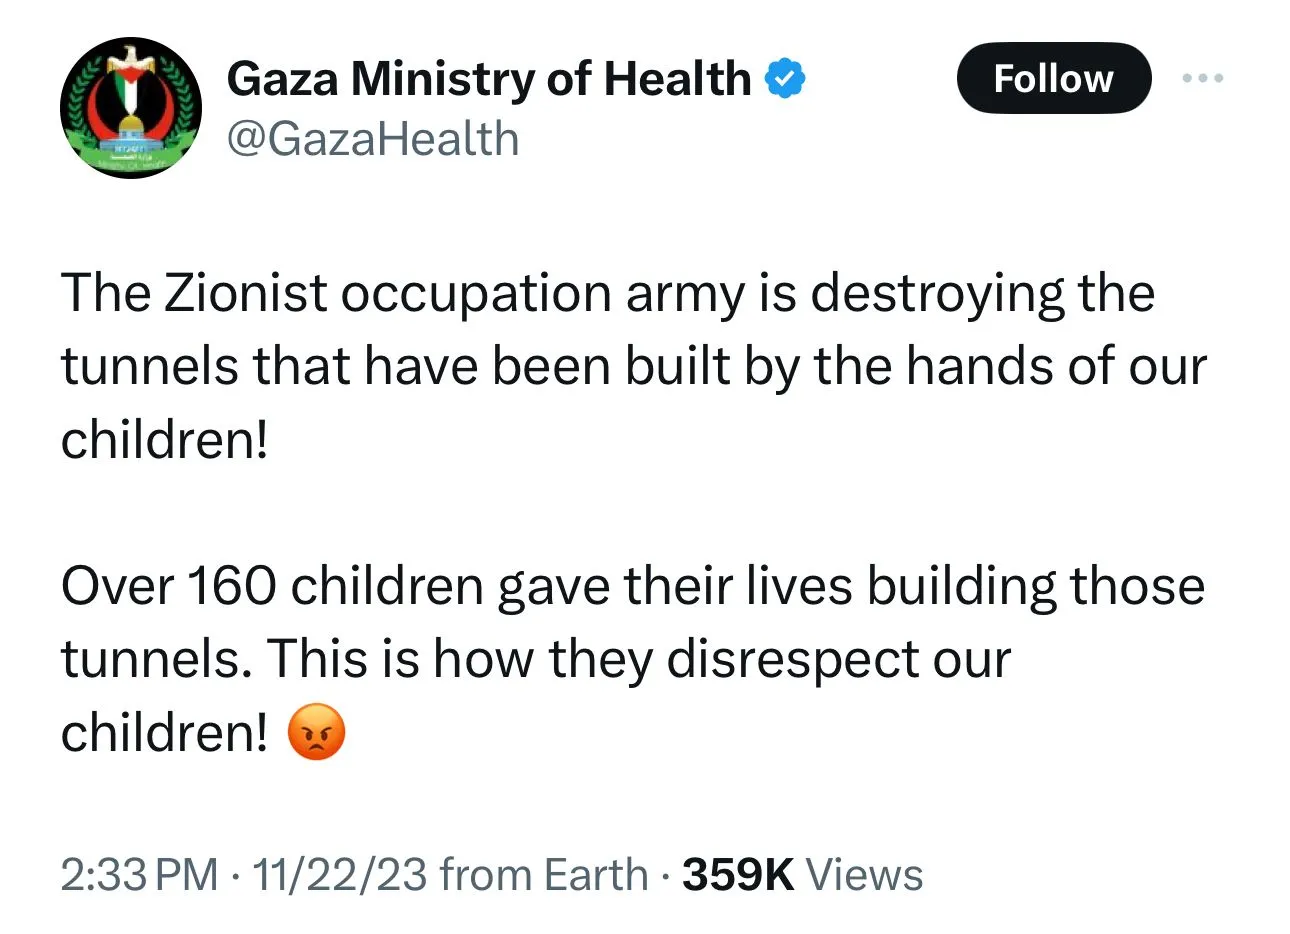The width and height of the screenshot is (1290, 934).
Task: Click "children!" ending the first paragraph
Action: tap(165, 440)
